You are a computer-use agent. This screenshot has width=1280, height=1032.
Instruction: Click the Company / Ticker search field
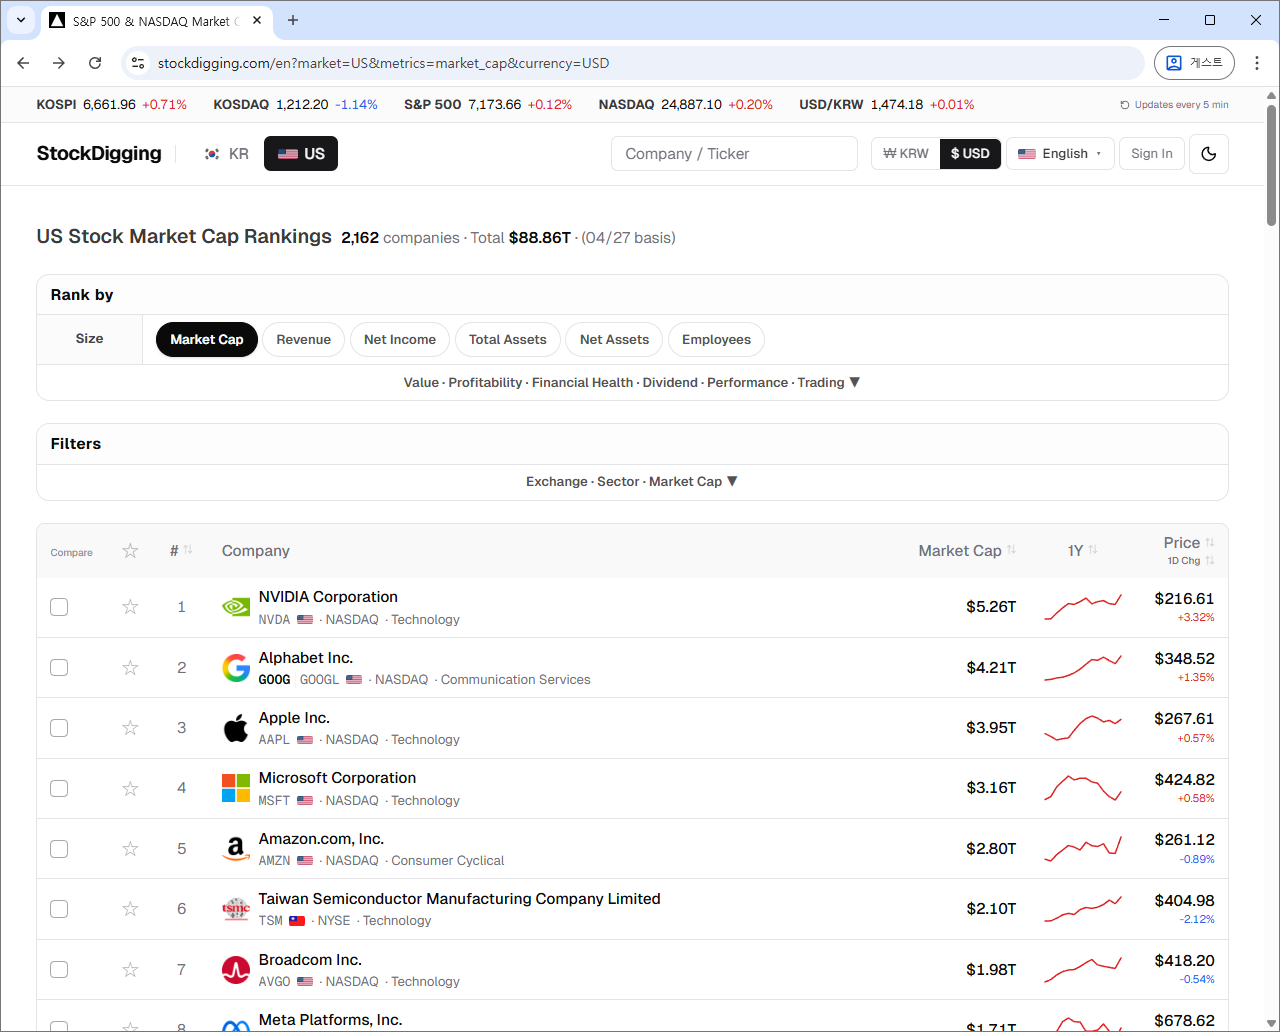coord(734,154)
